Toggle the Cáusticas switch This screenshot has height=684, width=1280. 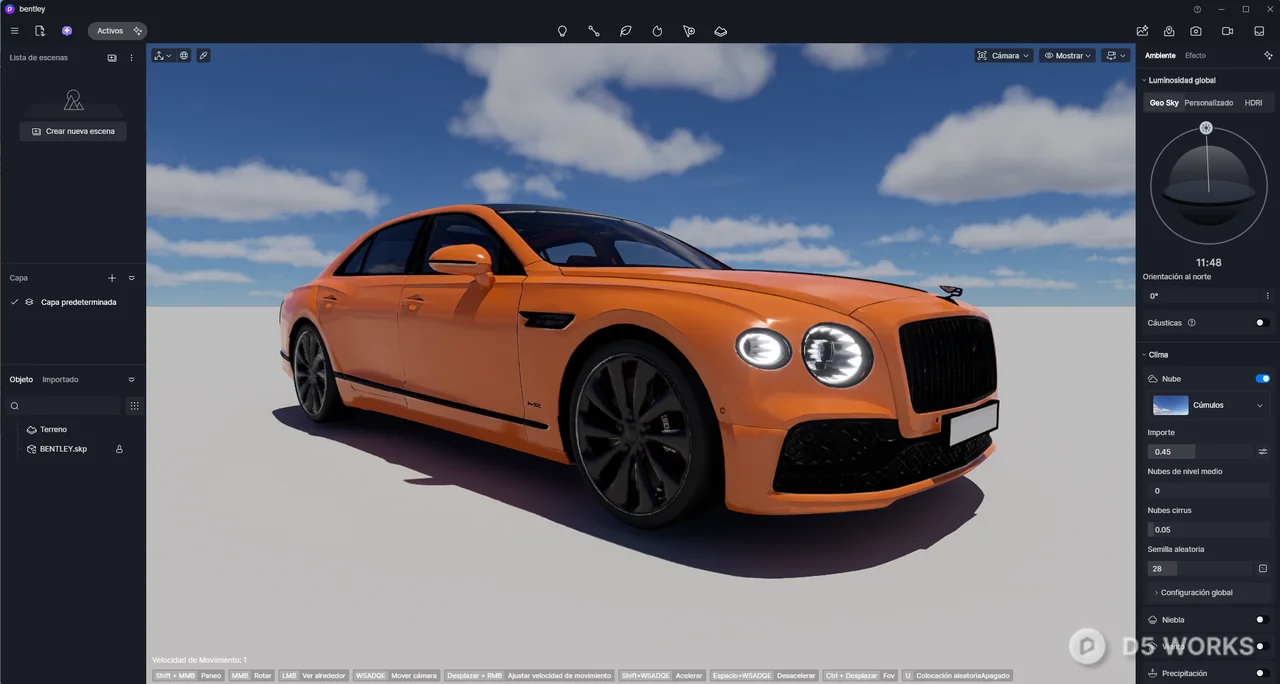pyautogui.click(x=1262, y=323)
